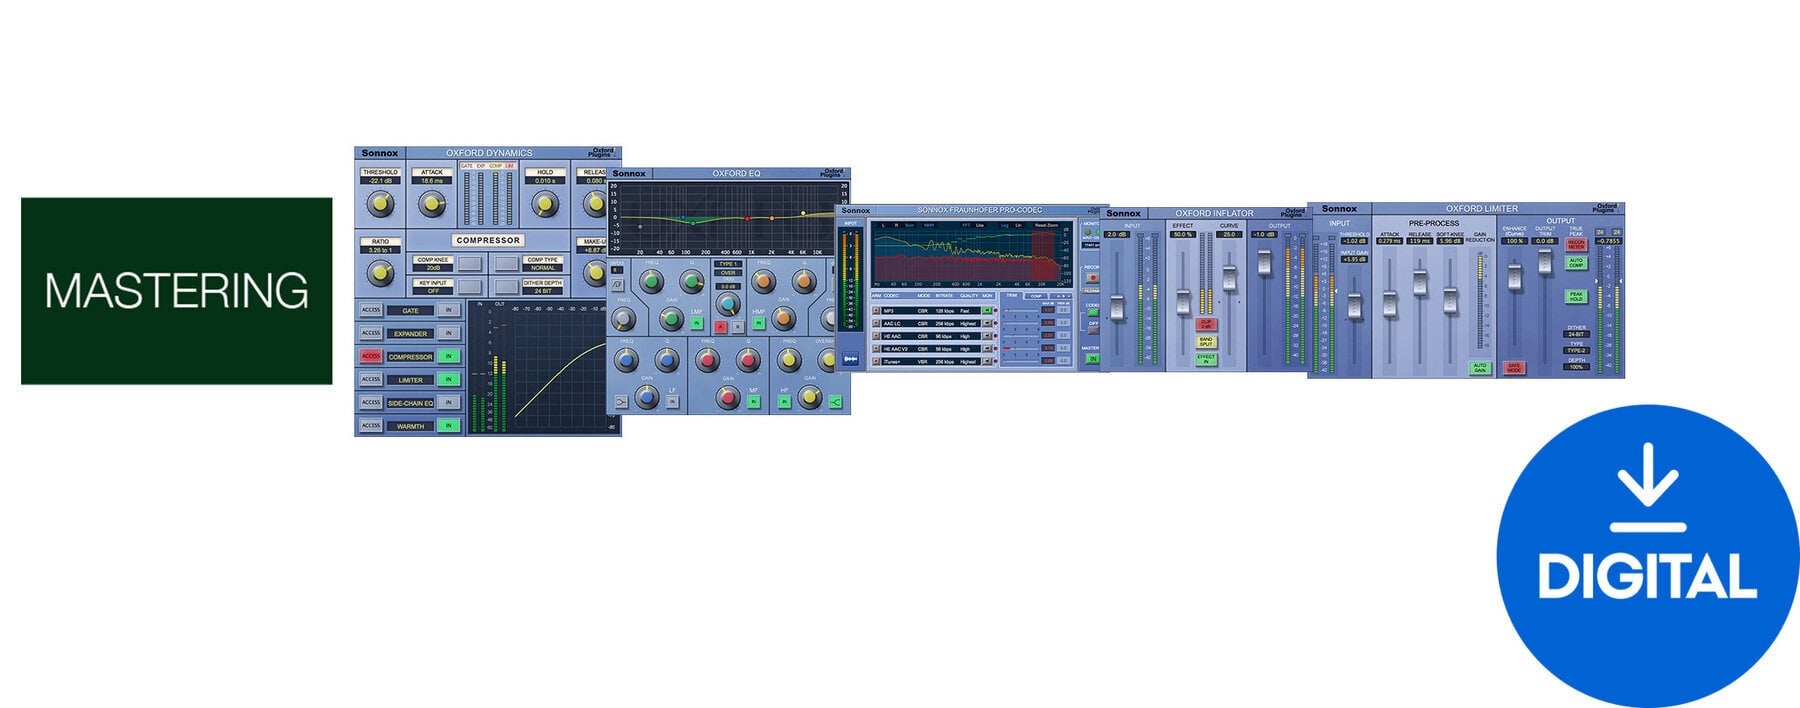
Task: Open Gate section with its Access button
Action: (371, 310)
